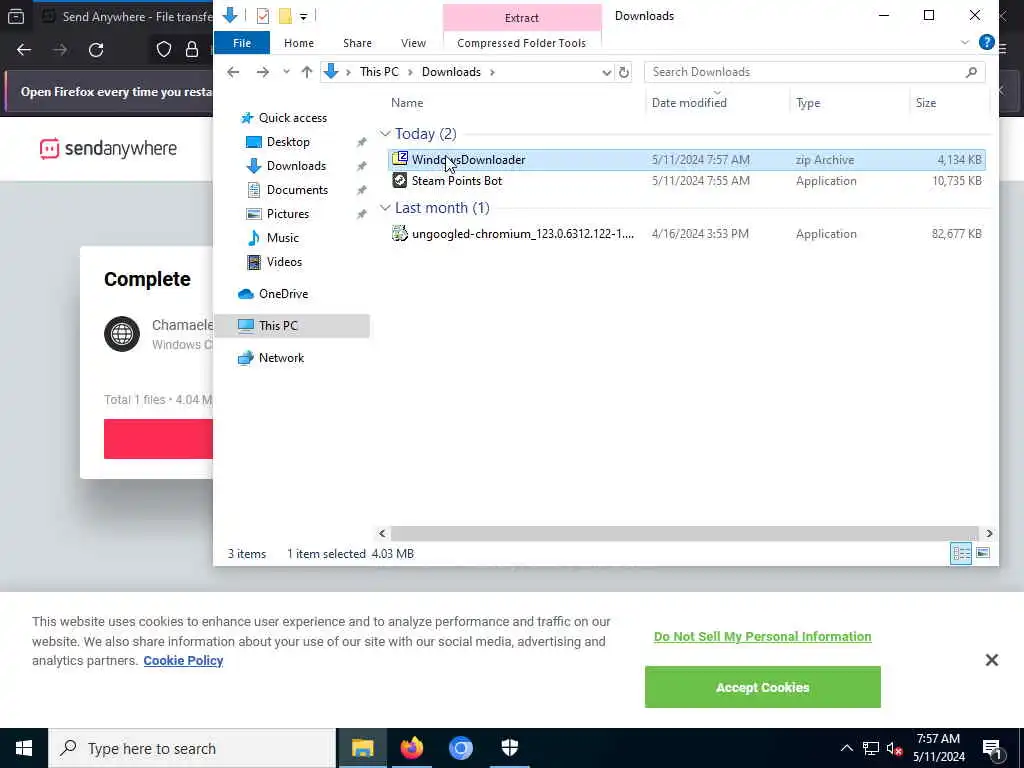This screenshot has height=768, width=1024.
Task: Open Music in the navigation pane
Action: (282, 238)
